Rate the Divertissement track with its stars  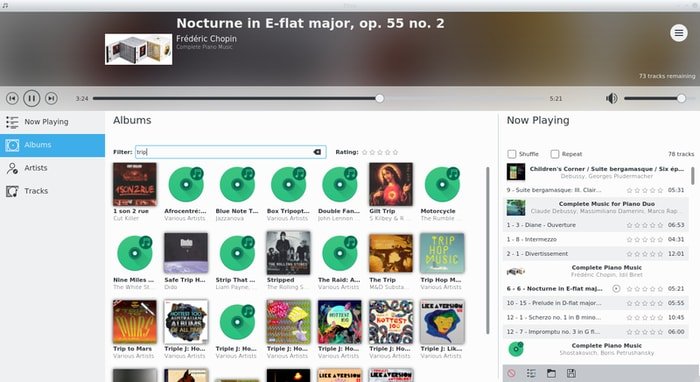coord(645,254)
